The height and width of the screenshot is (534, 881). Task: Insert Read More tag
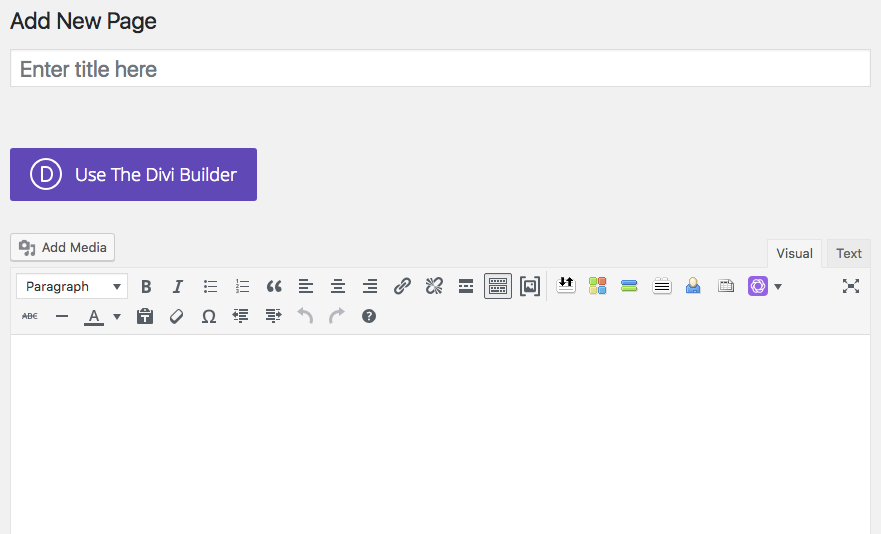(466, 287)
